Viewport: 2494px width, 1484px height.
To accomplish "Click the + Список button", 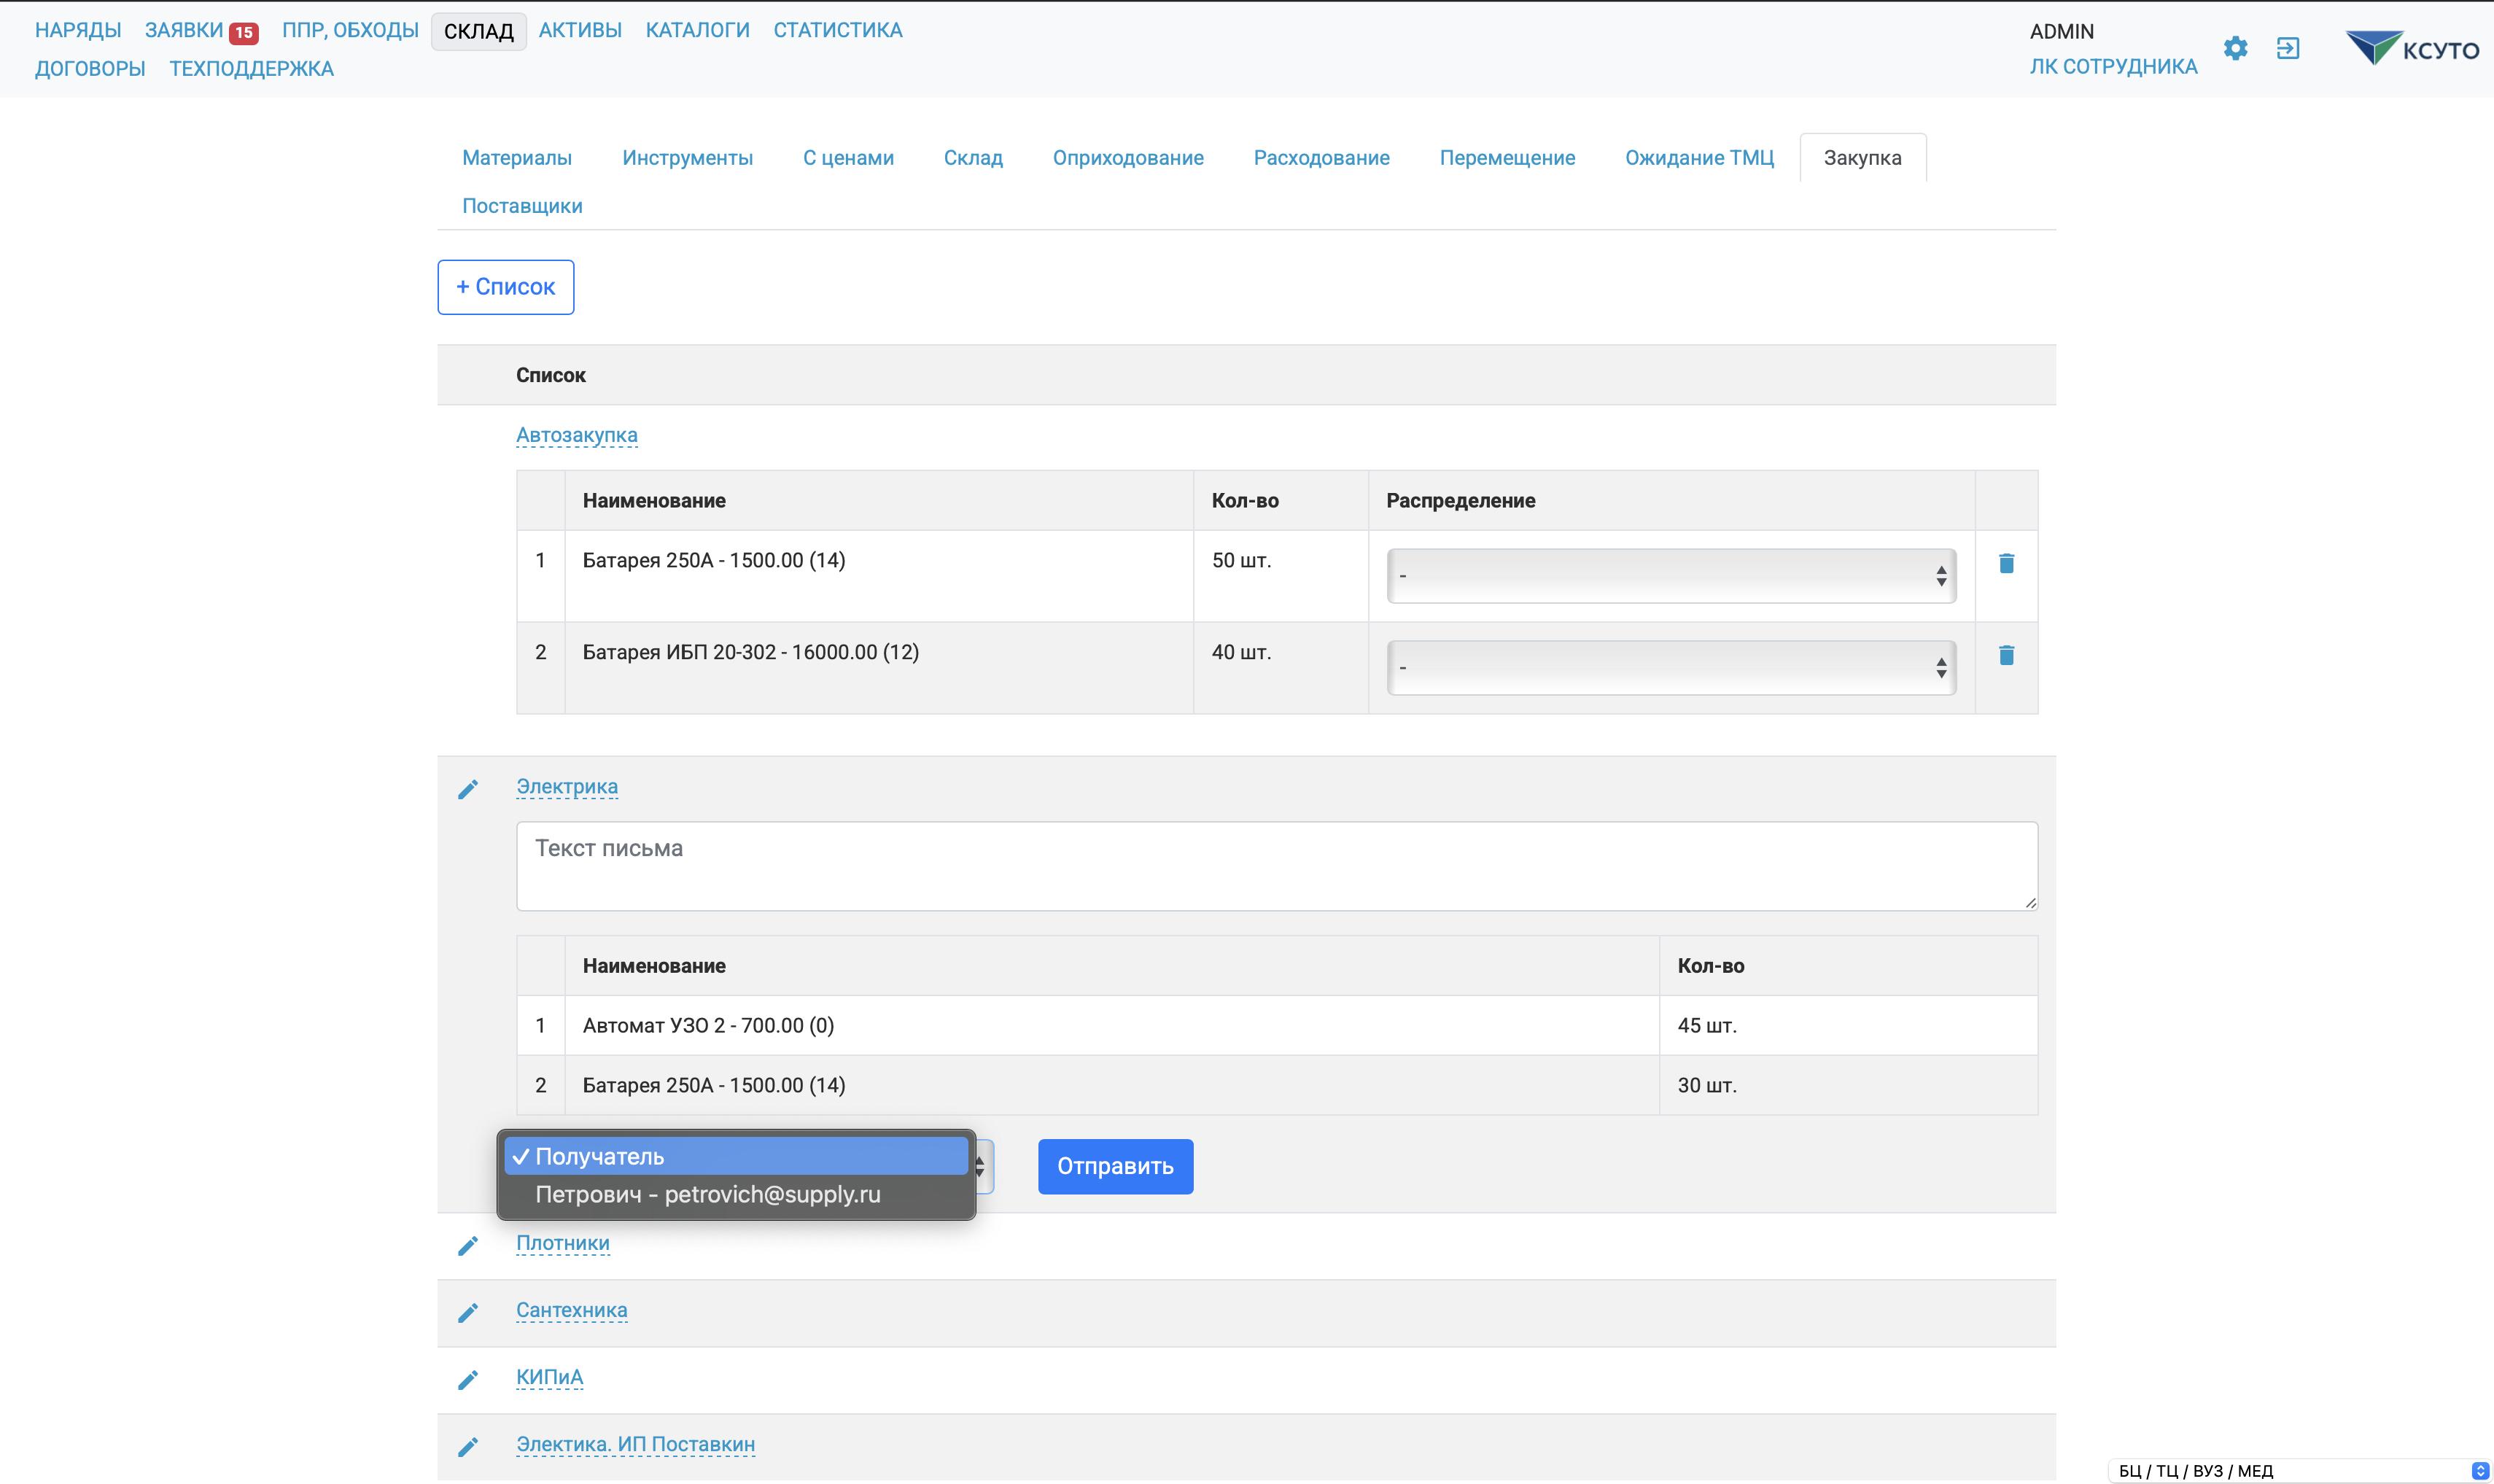I will point(505,287).
